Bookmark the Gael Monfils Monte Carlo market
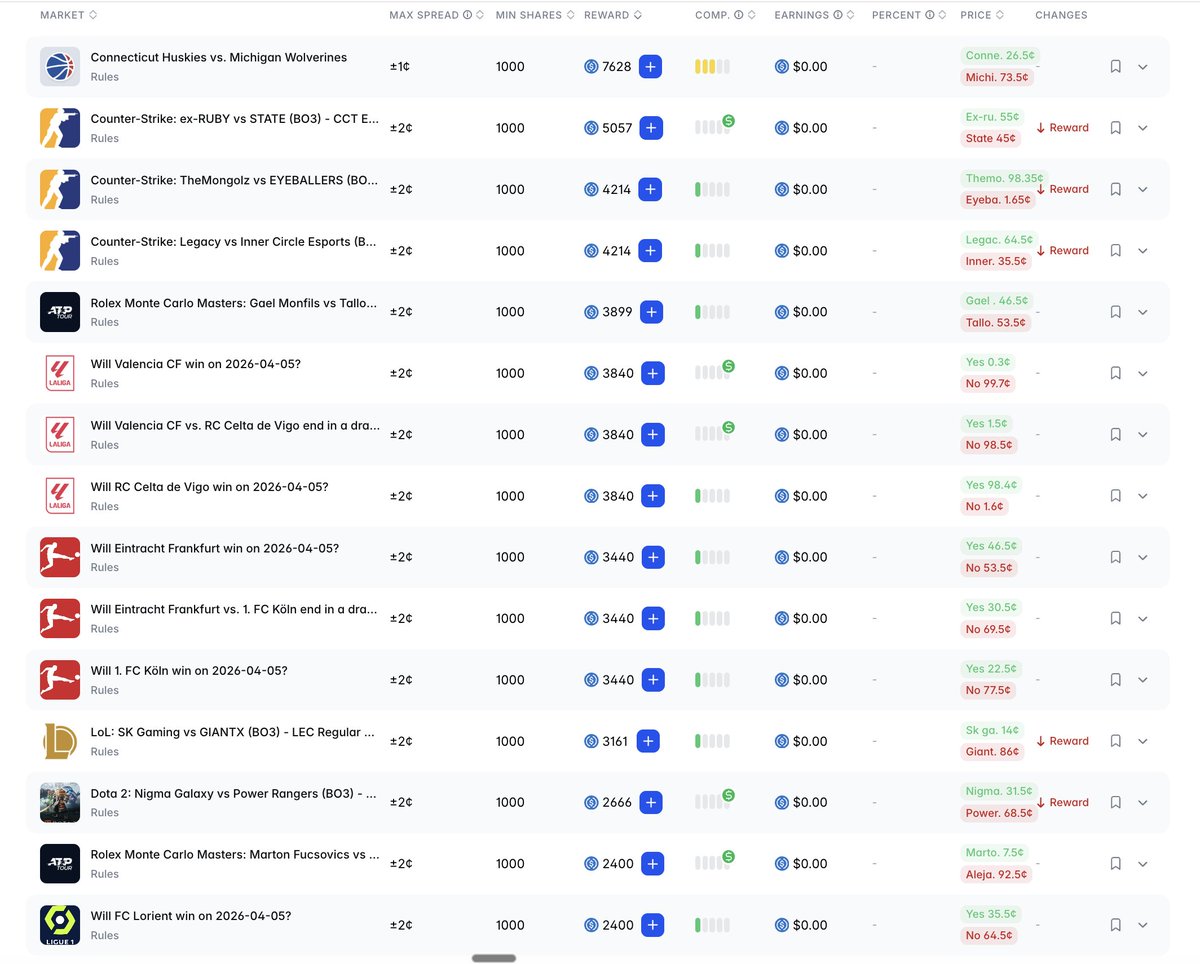The width and height of the screenshot is (1200, 964). click(x=1115, y=312)
